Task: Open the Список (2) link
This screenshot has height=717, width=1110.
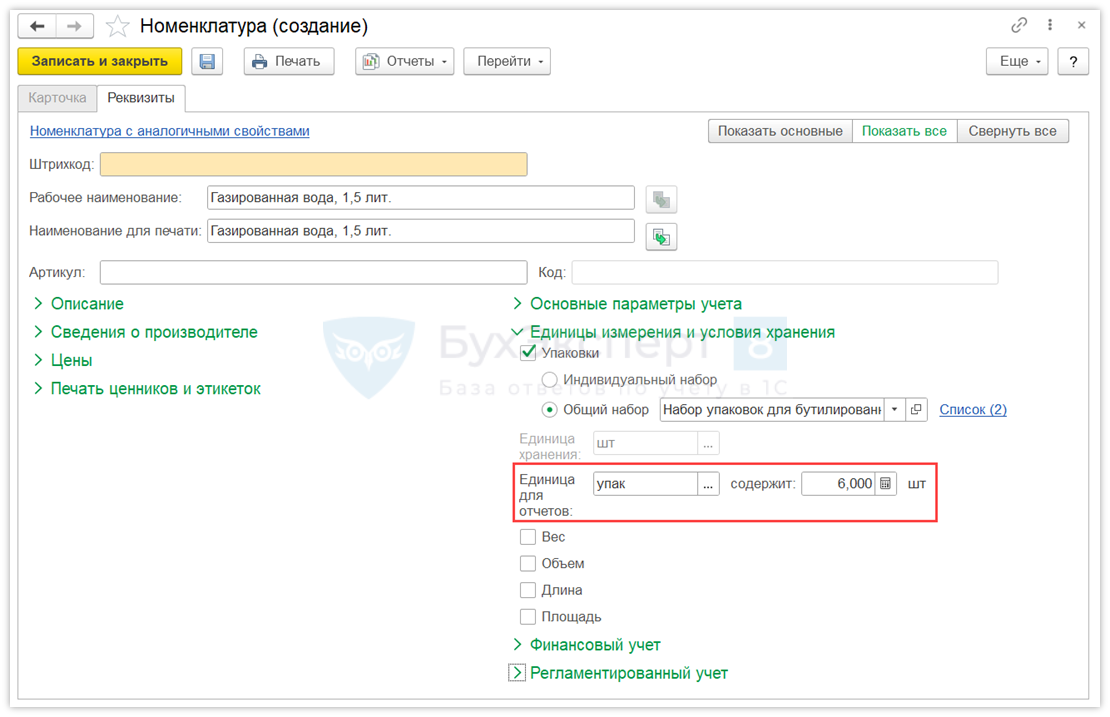Action: (x=973, y=409)
